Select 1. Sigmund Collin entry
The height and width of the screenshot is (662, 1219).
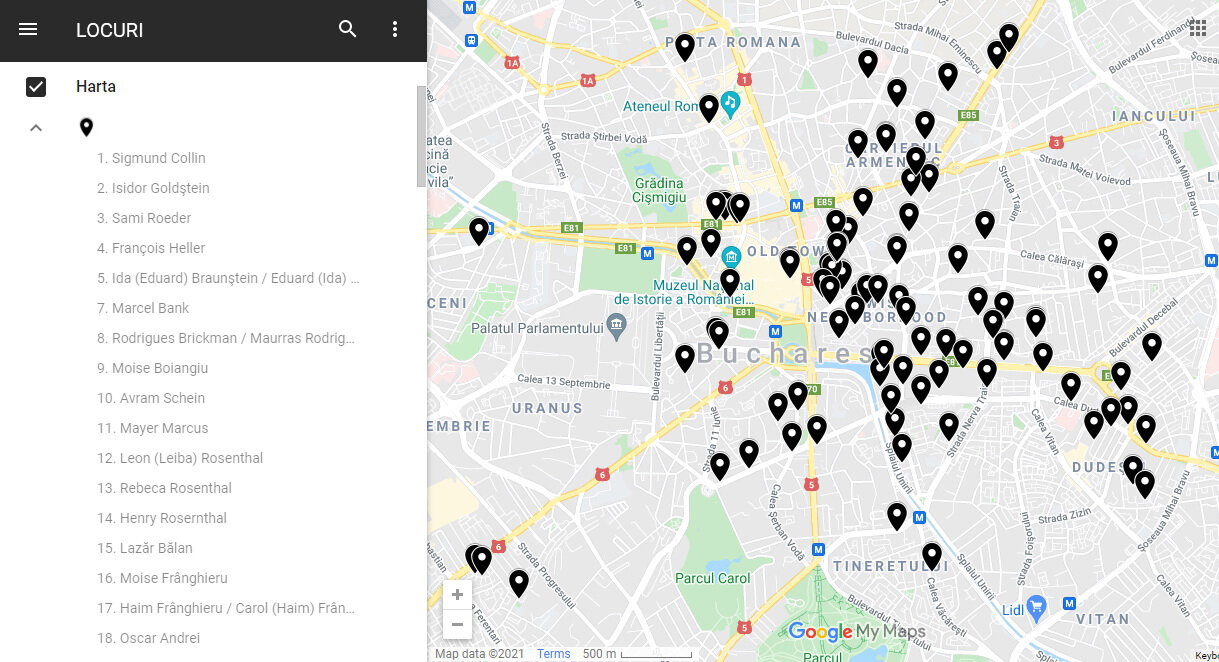[151, 158]
